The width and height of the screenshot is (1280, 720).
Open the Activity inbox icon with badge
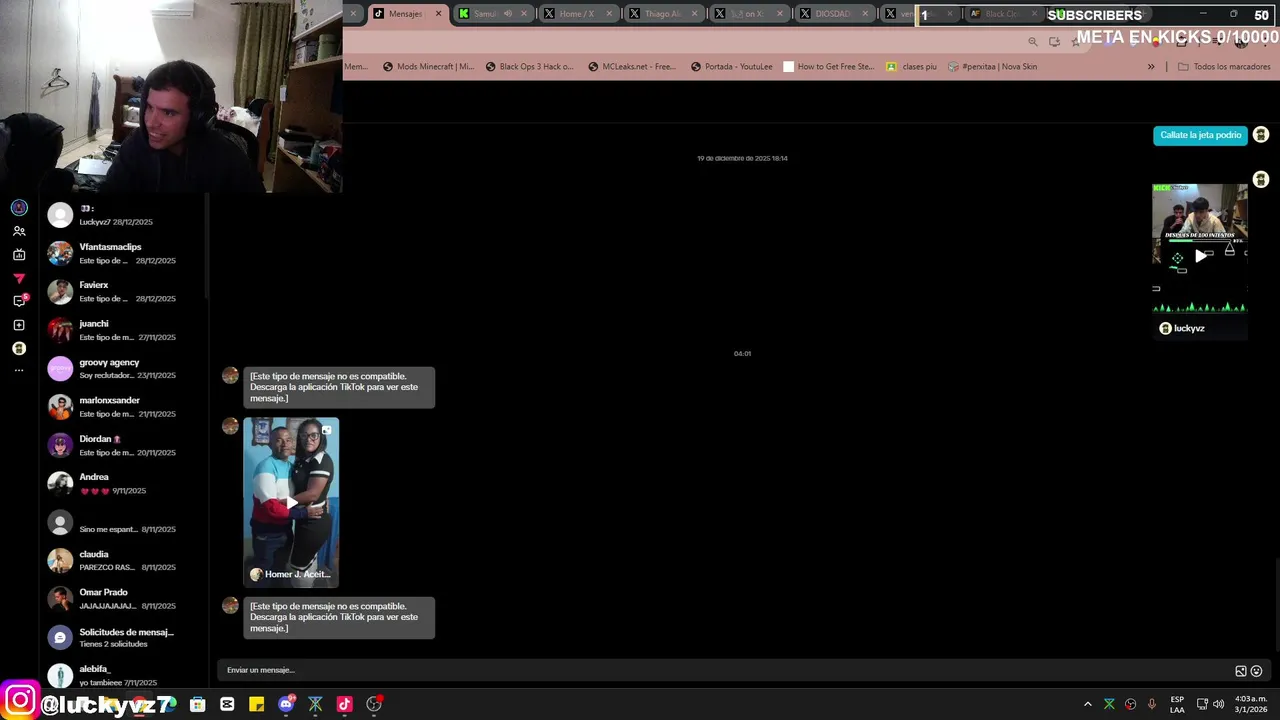pyautogui.click(x=19, y=301)
